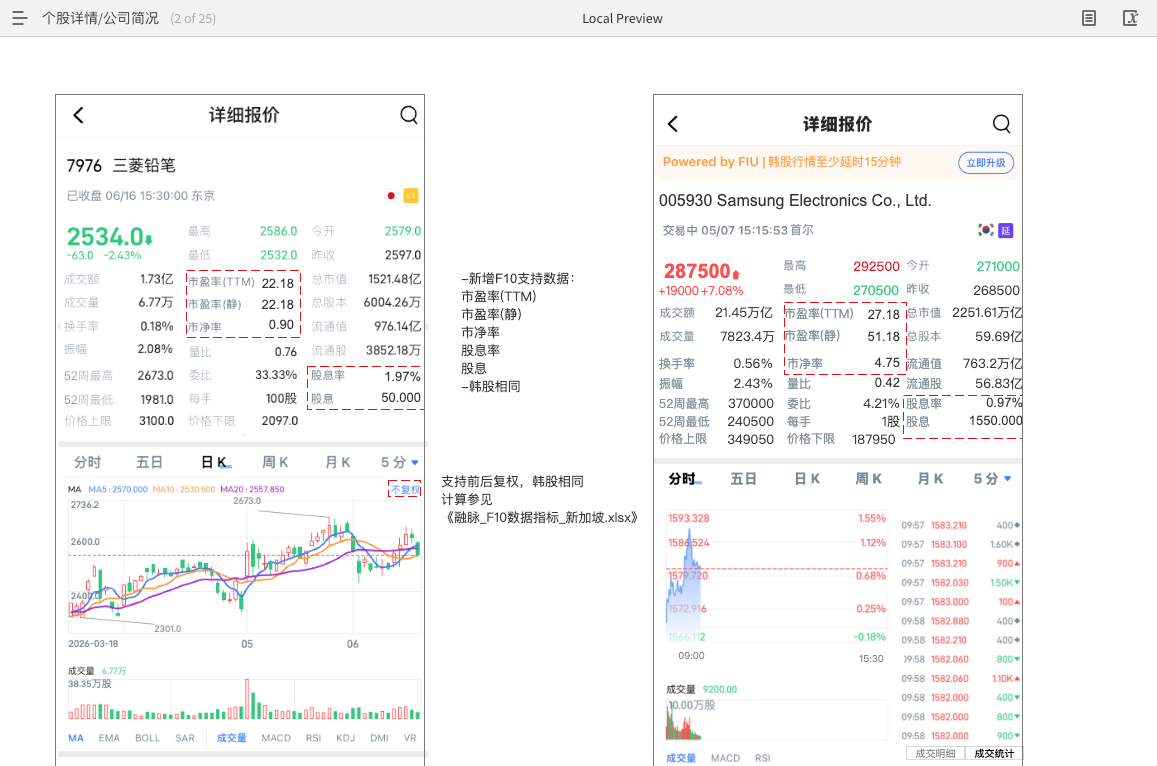Open the 不复权 adjustment selector
The image size is (1157, 766).
tap(405, 489)
